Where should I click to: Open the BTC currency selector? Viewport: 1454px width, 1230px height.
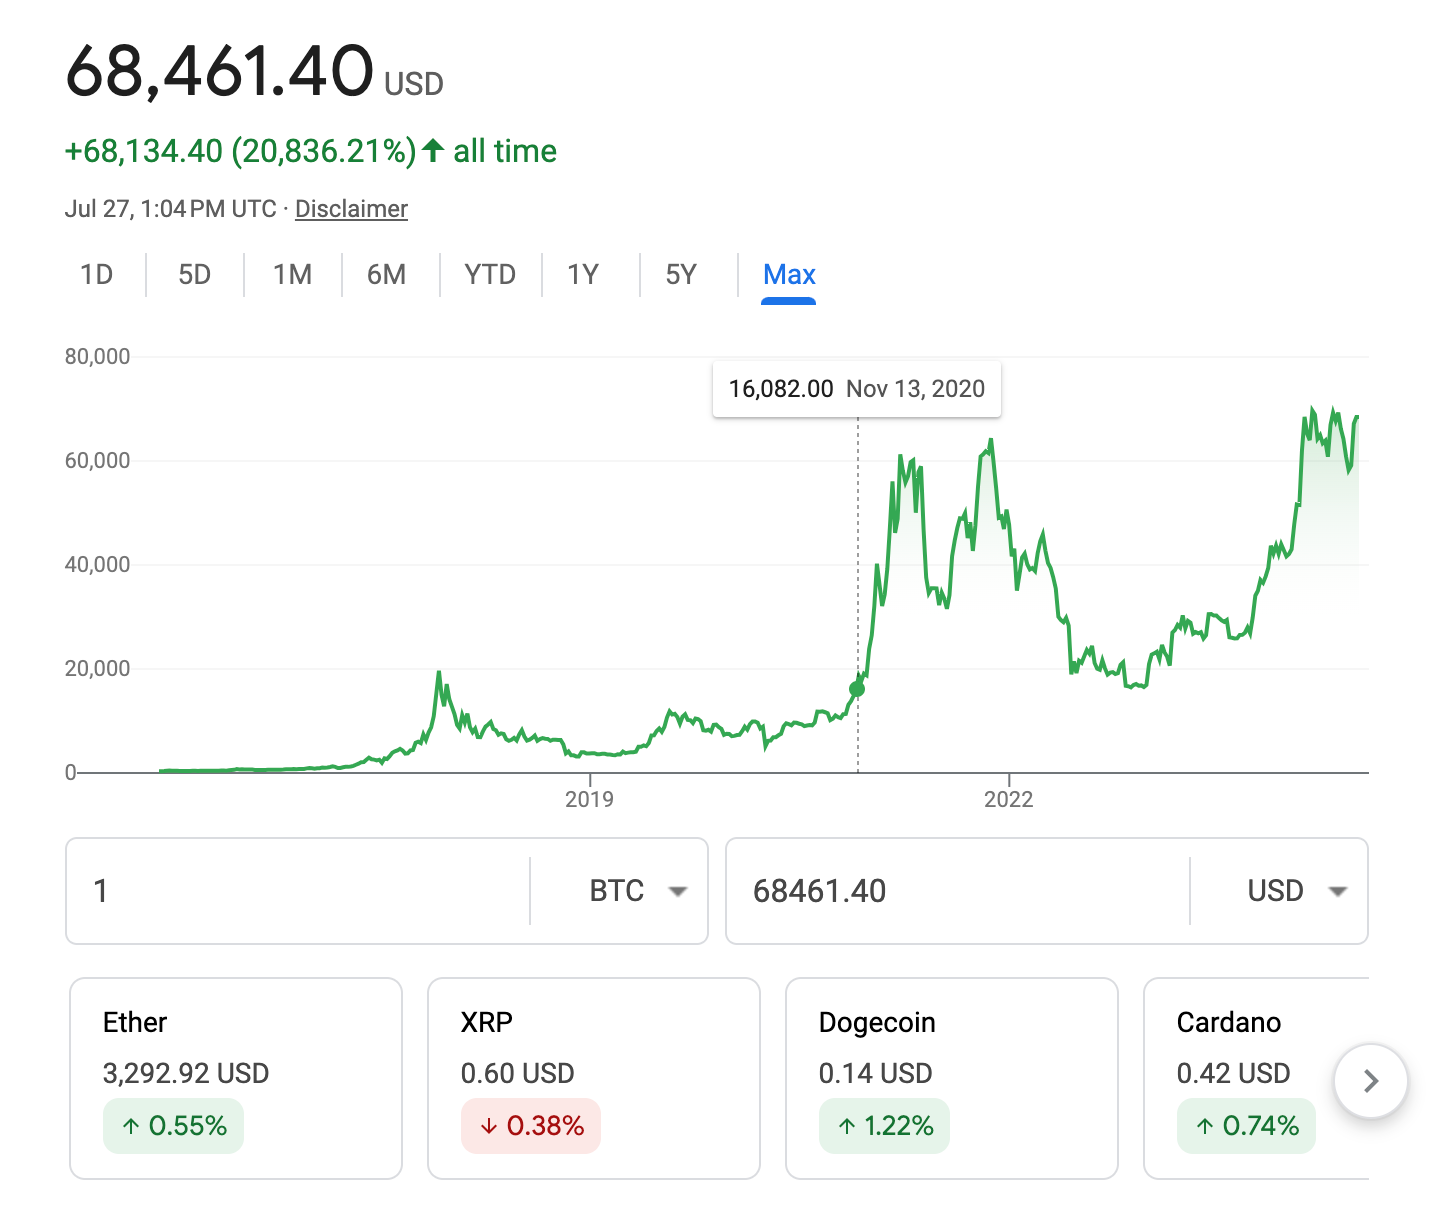(640, 890)
